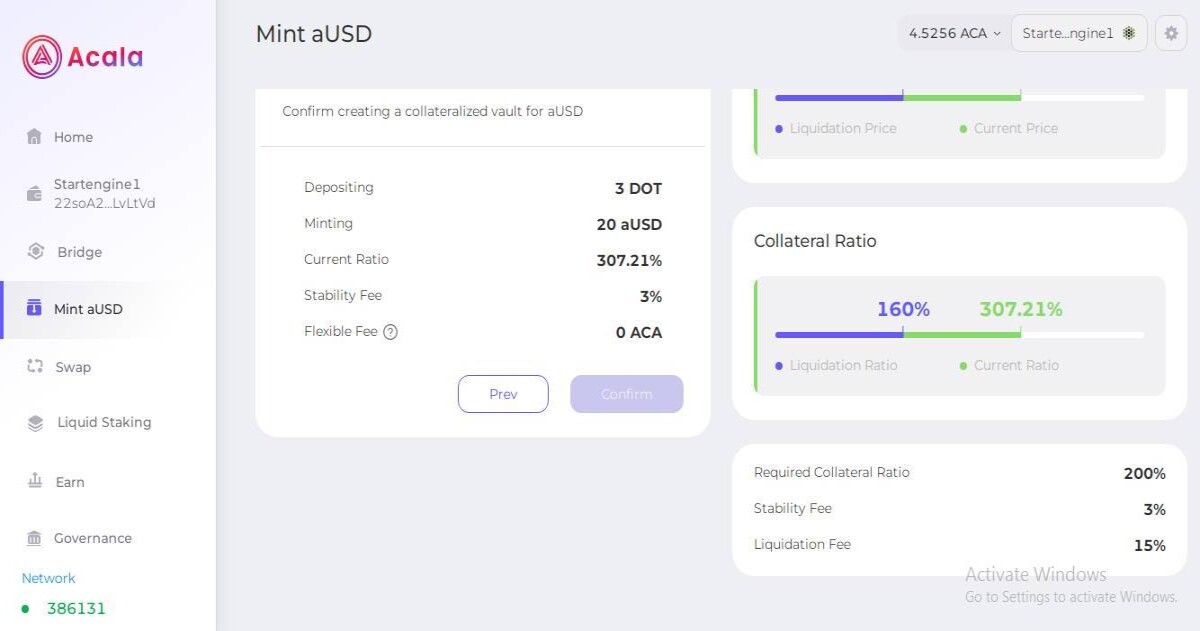Click the Startengine1 wallet icon
Image resolution: width=1200 pixels, height=631 pixels.
click(34, 194)
